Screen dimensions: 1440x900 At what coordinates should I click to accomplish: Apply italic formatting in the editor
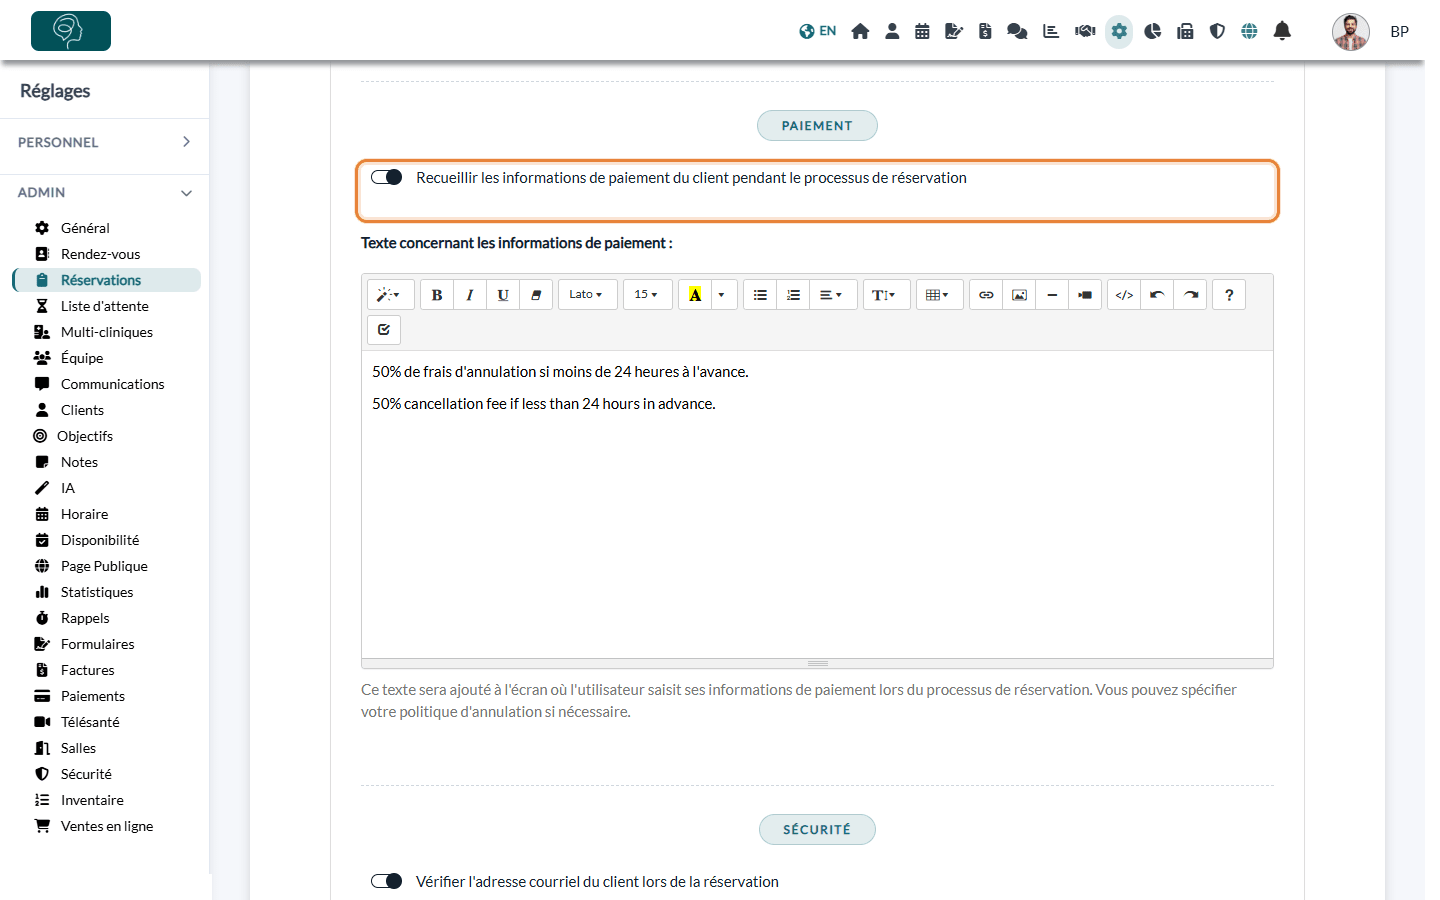pos(470,295)
